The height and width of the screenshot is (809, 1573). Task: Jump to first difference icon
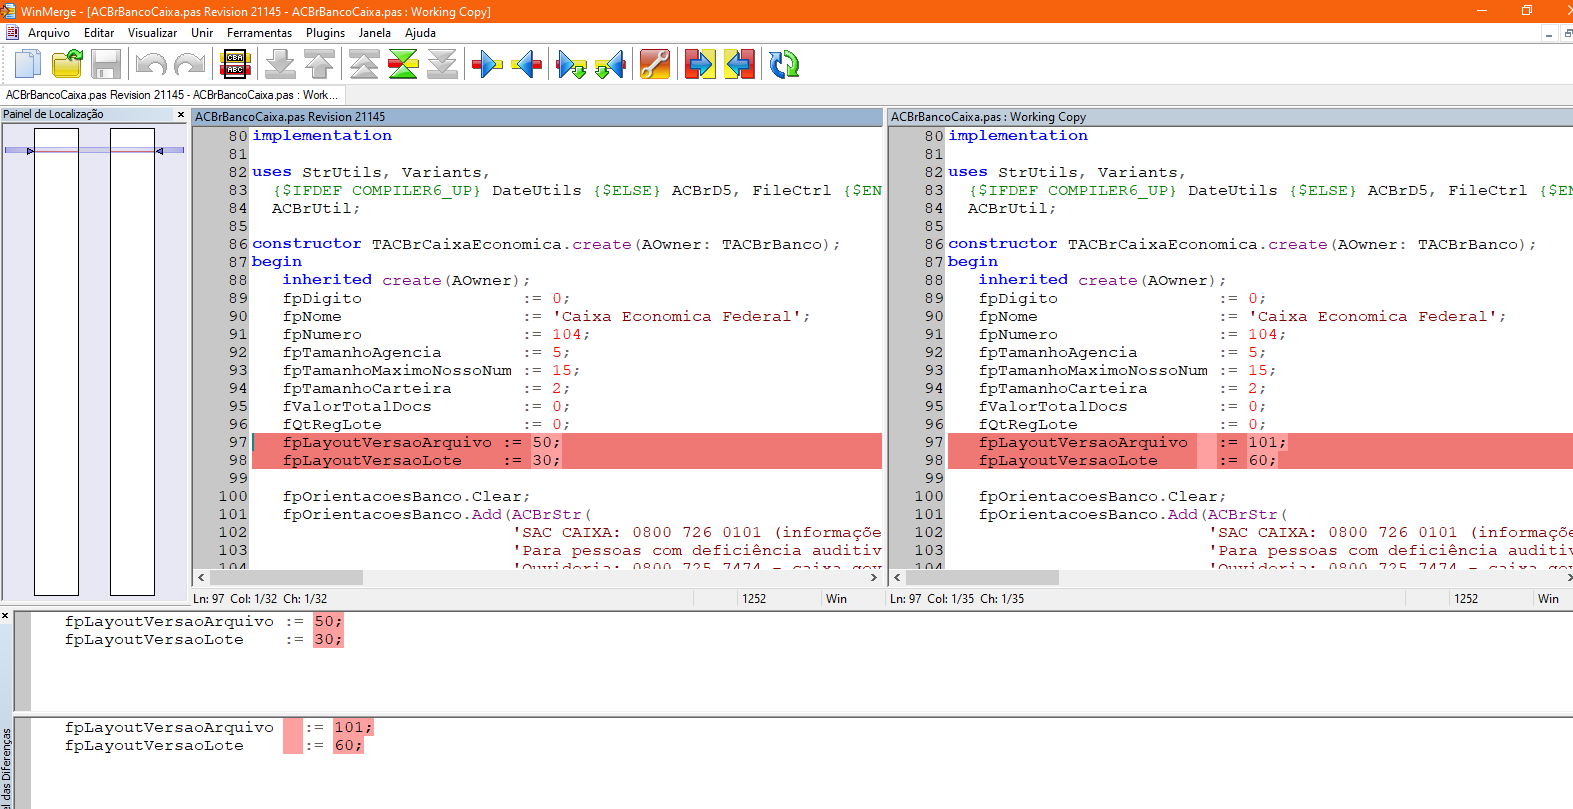pyautogui.click(x=364, y=65)
